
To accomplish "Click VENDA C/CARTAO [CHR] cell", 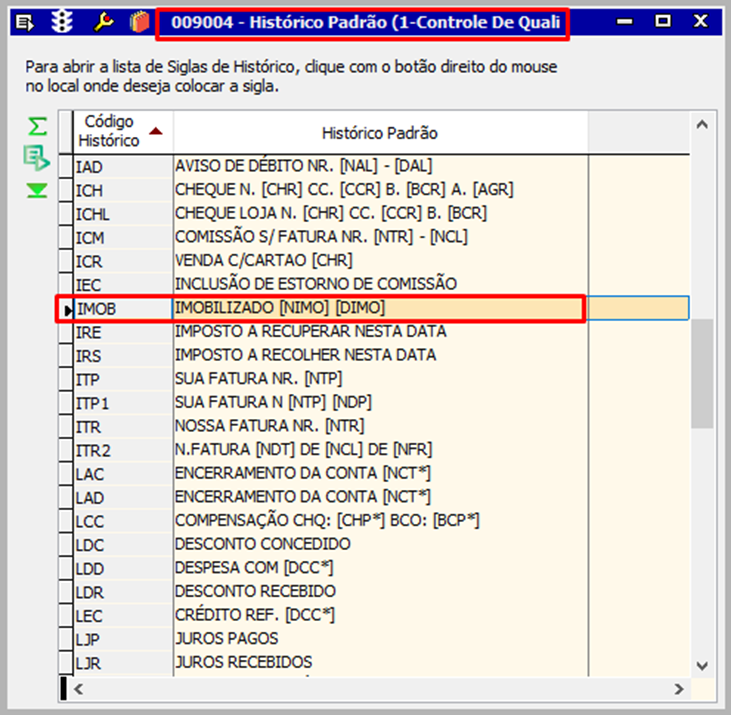I will click(380, 261).
